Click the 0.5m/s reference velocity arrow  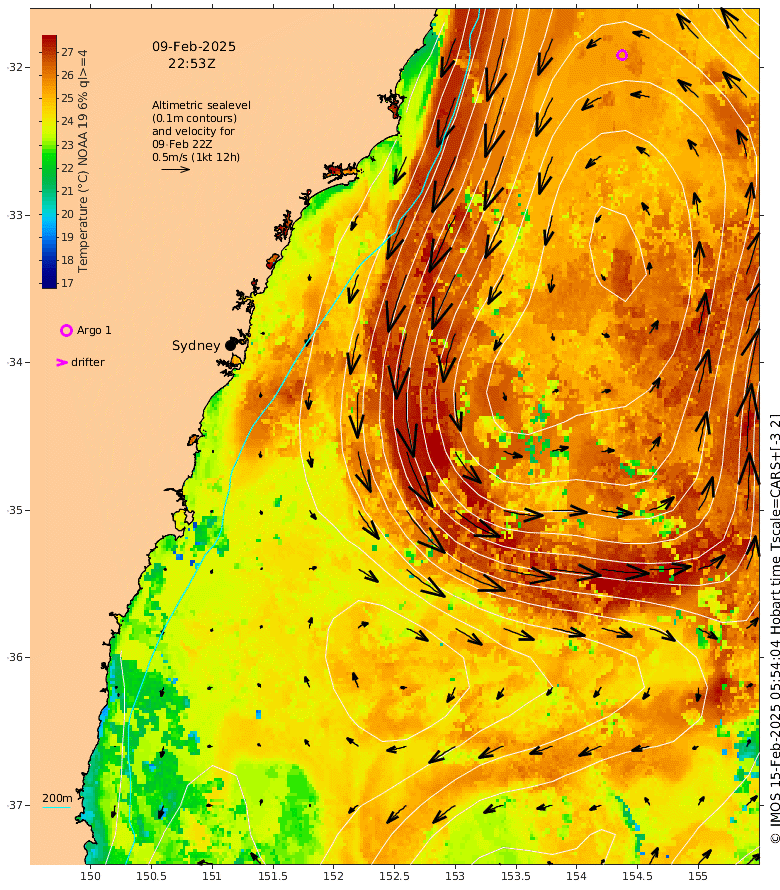[x=175, y=169]
